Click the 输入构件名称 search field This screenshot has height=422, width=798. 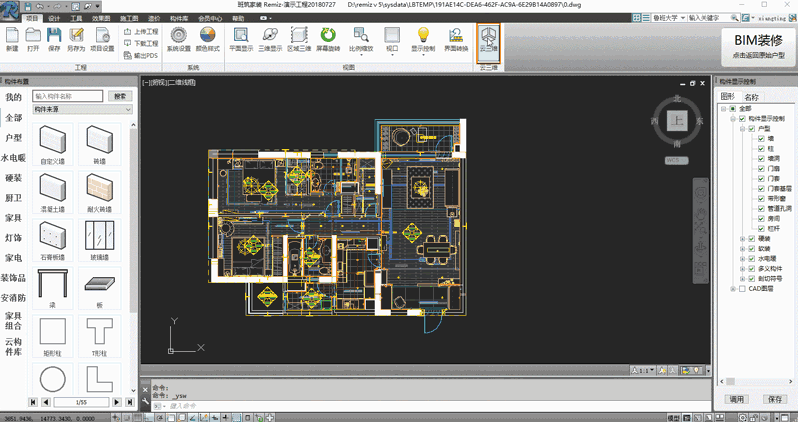point(68,96)
